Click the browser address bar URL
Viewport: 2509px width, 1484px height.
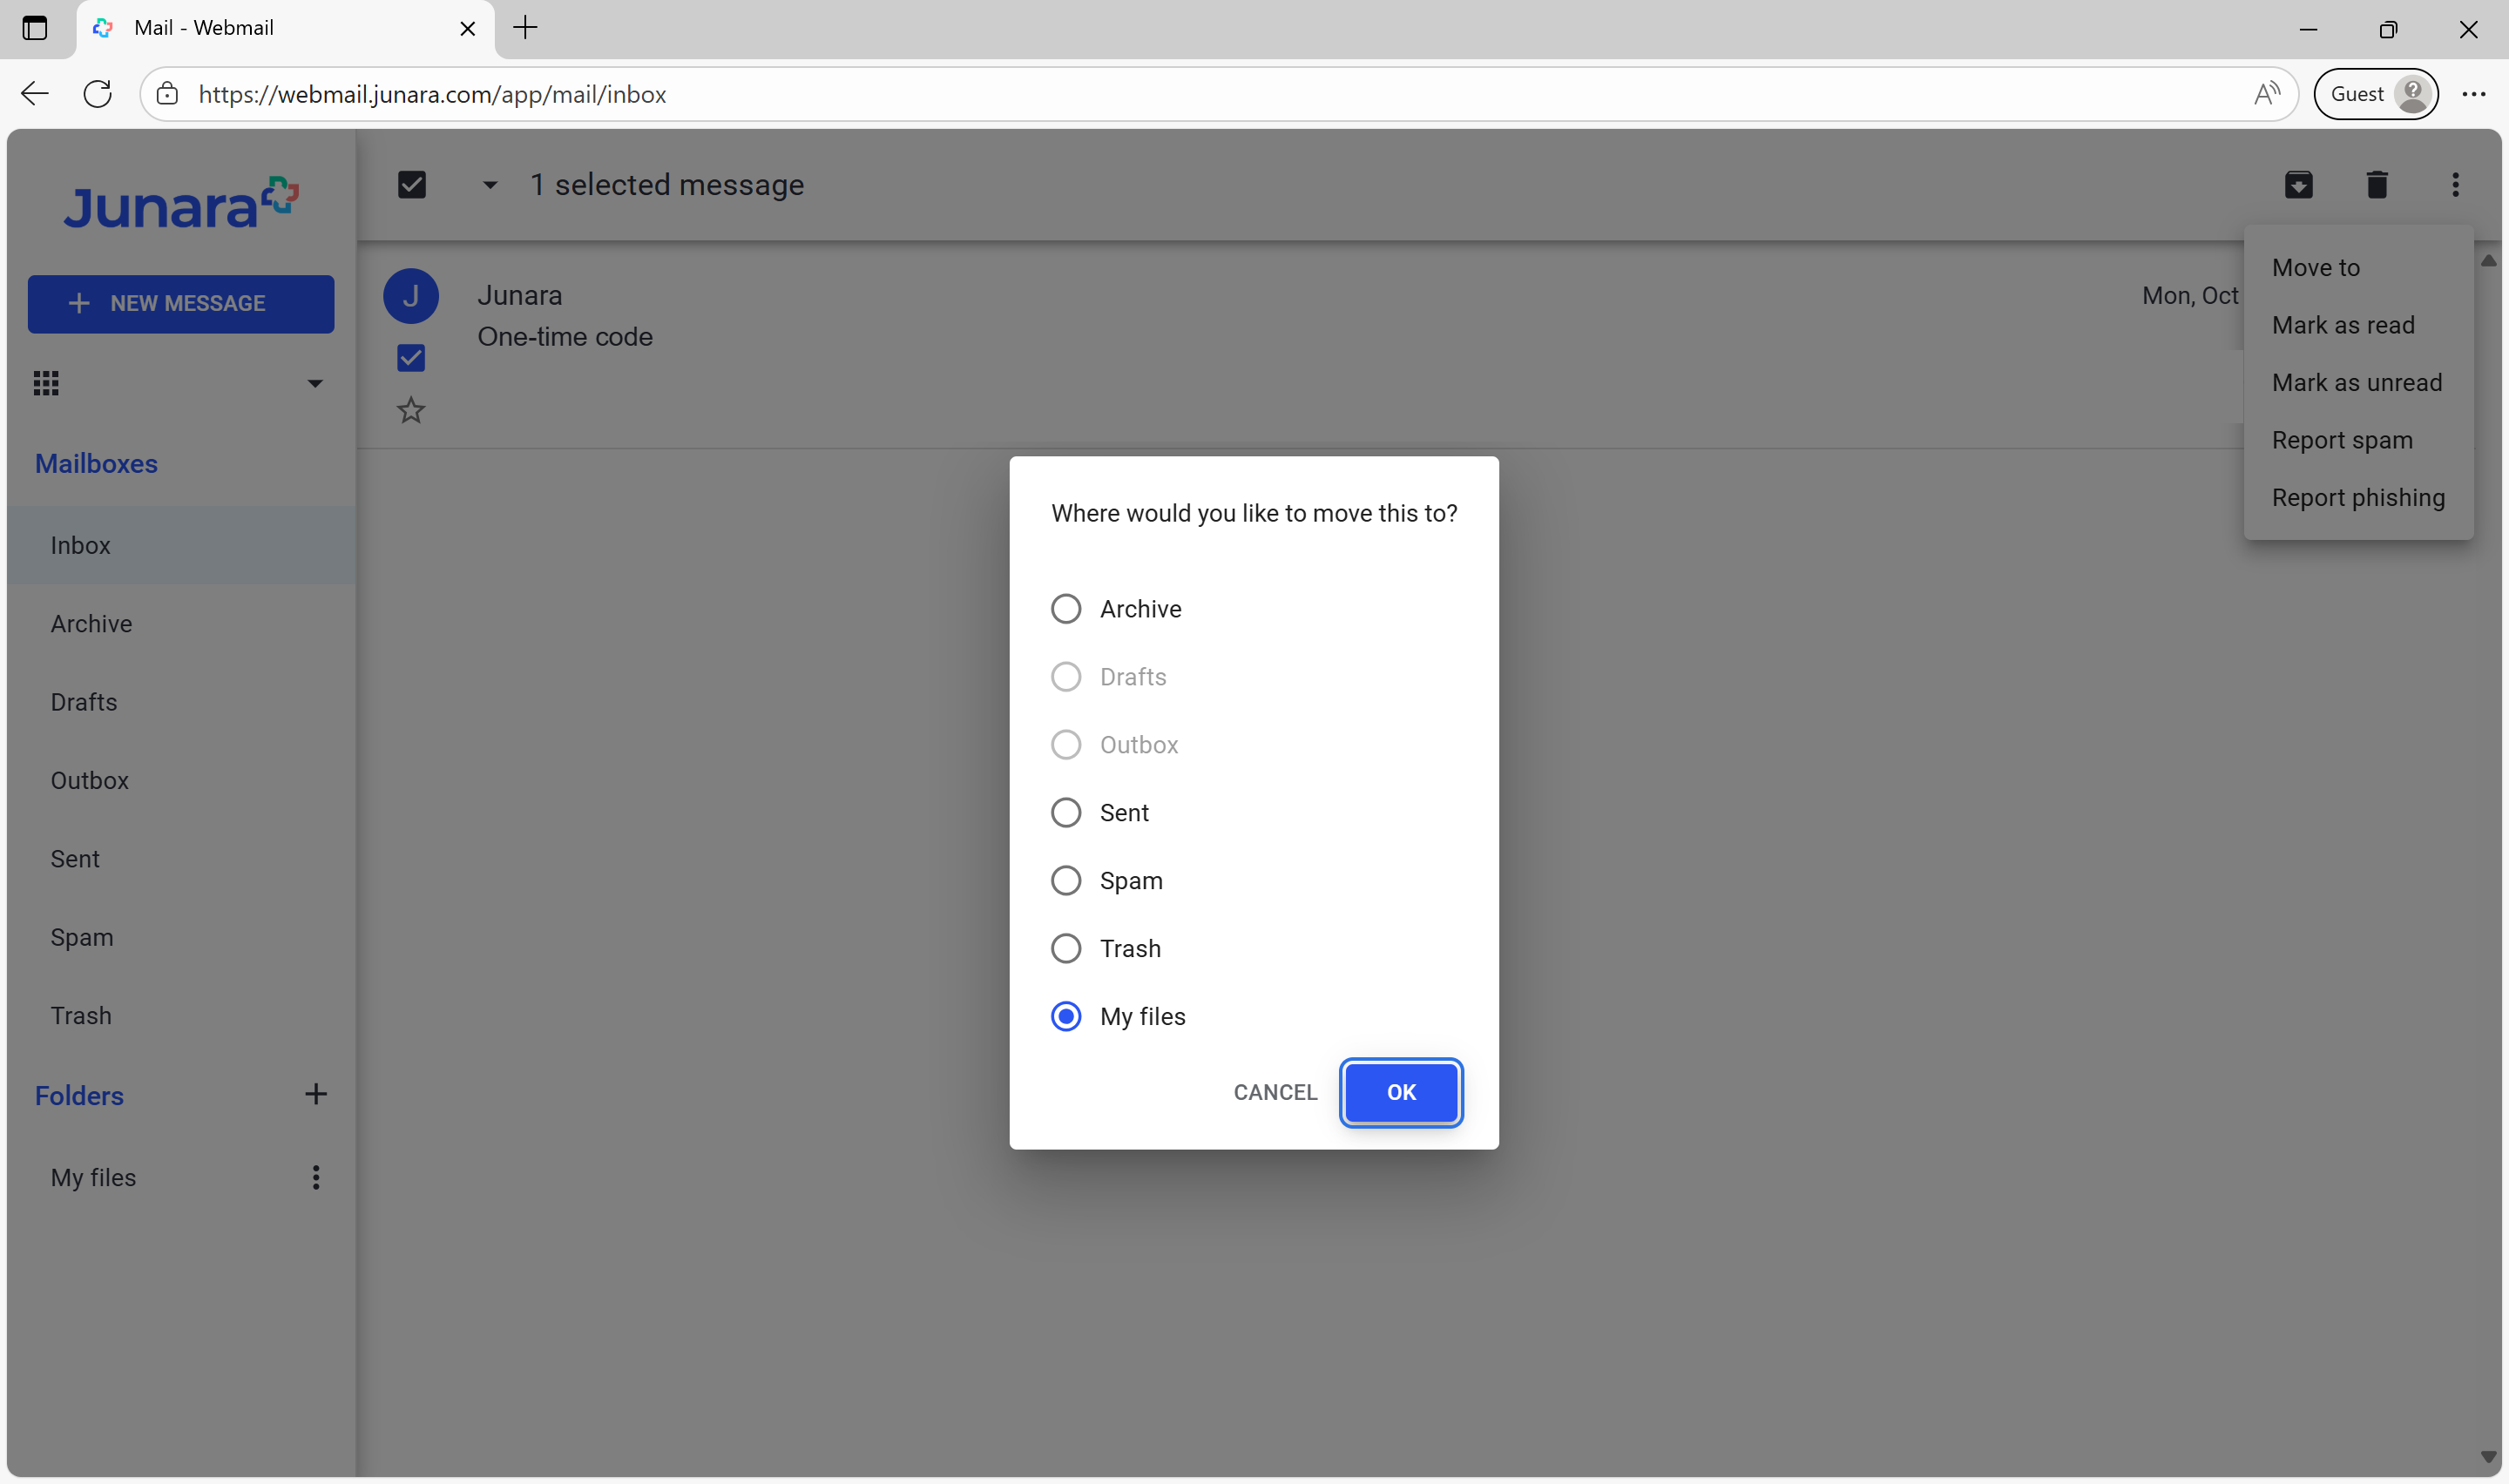pos(432,94)
